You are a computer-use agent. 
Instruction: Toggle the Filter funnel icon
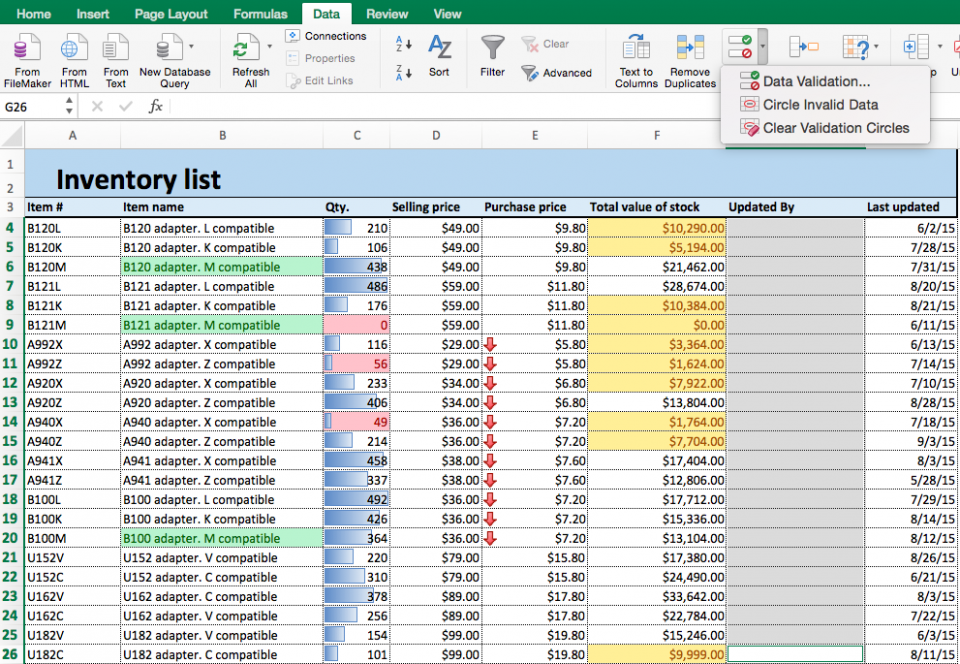492,49
